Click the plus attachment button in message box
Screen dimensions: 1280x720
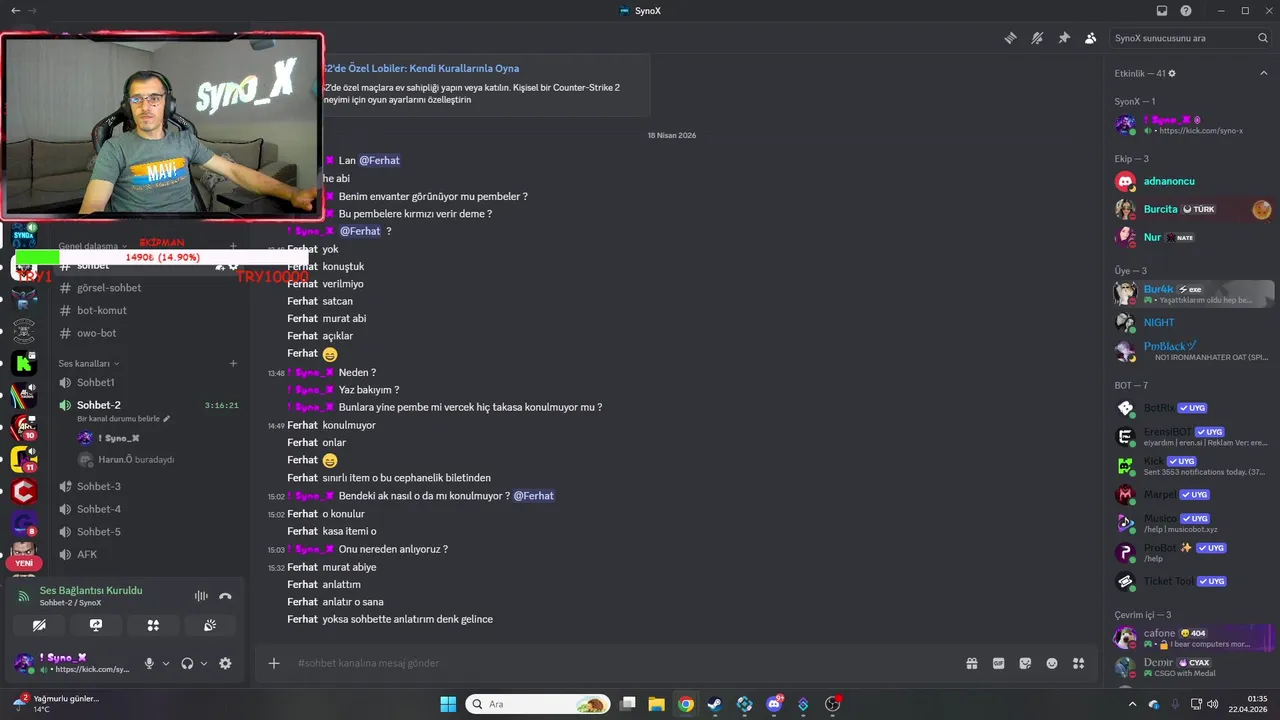274,663
